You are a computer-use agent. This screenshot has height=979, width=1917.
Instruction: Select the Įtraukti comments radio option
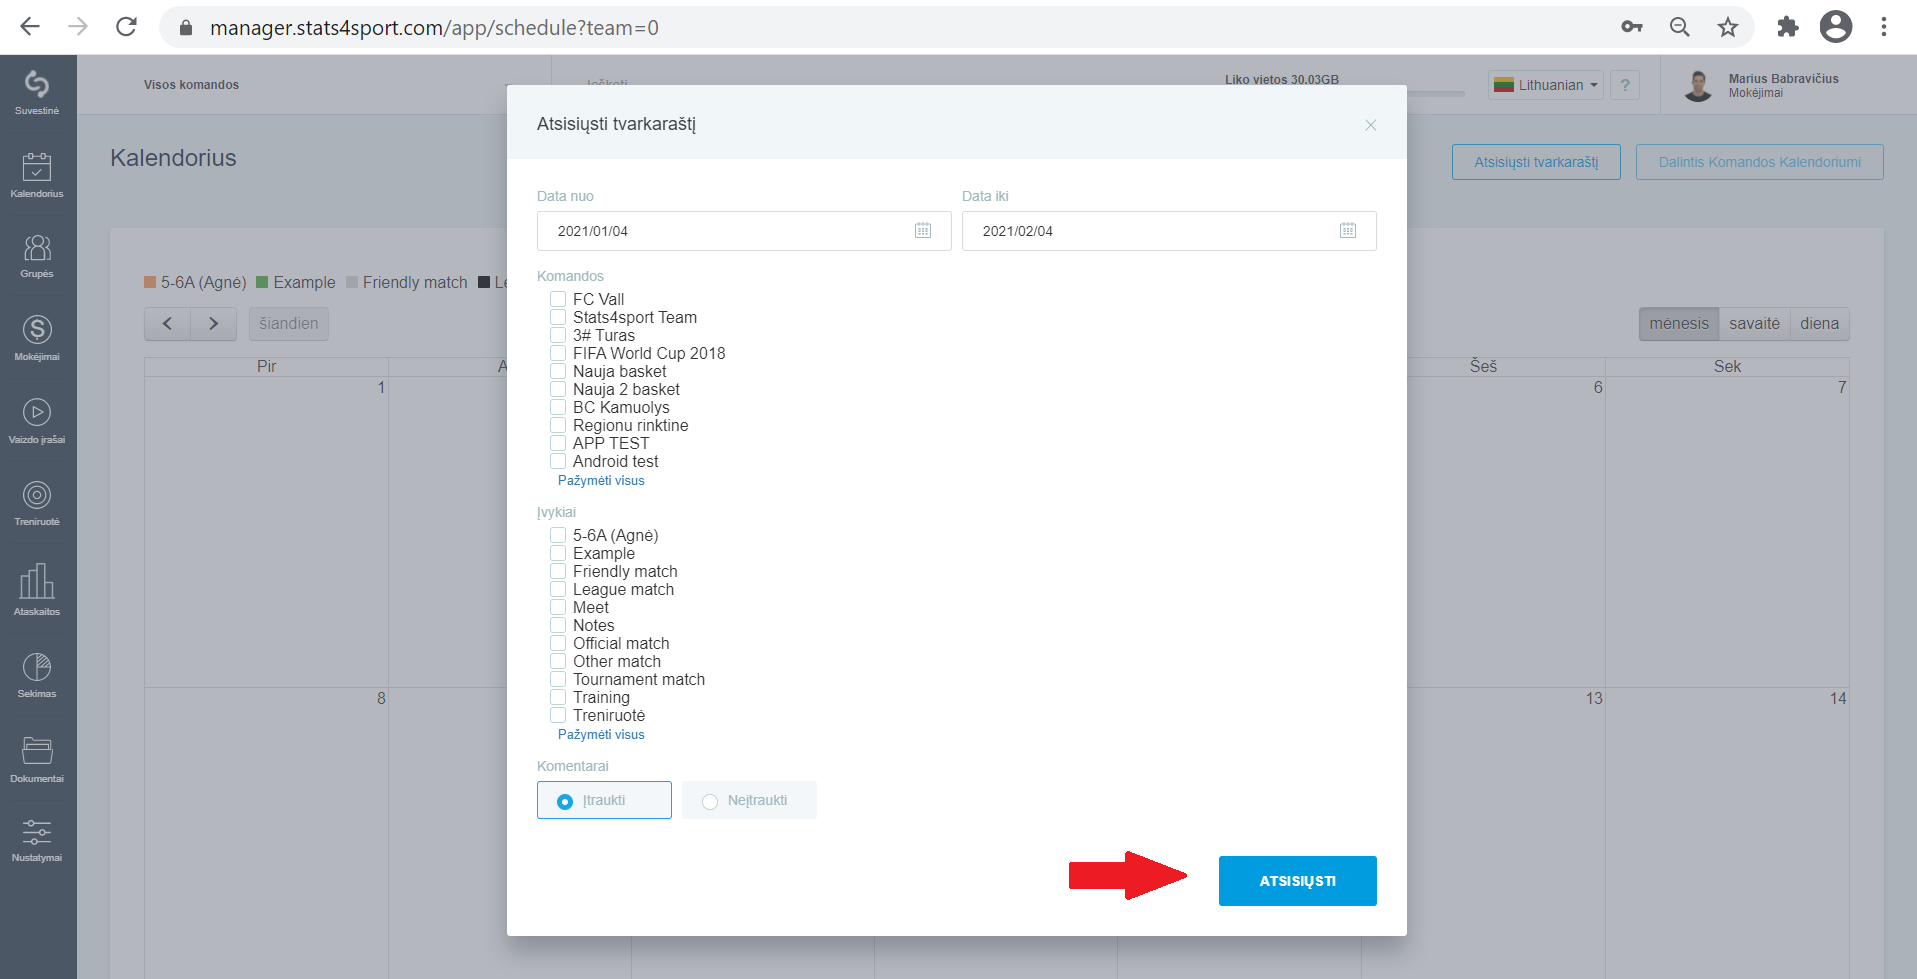(x=604, y=800)
